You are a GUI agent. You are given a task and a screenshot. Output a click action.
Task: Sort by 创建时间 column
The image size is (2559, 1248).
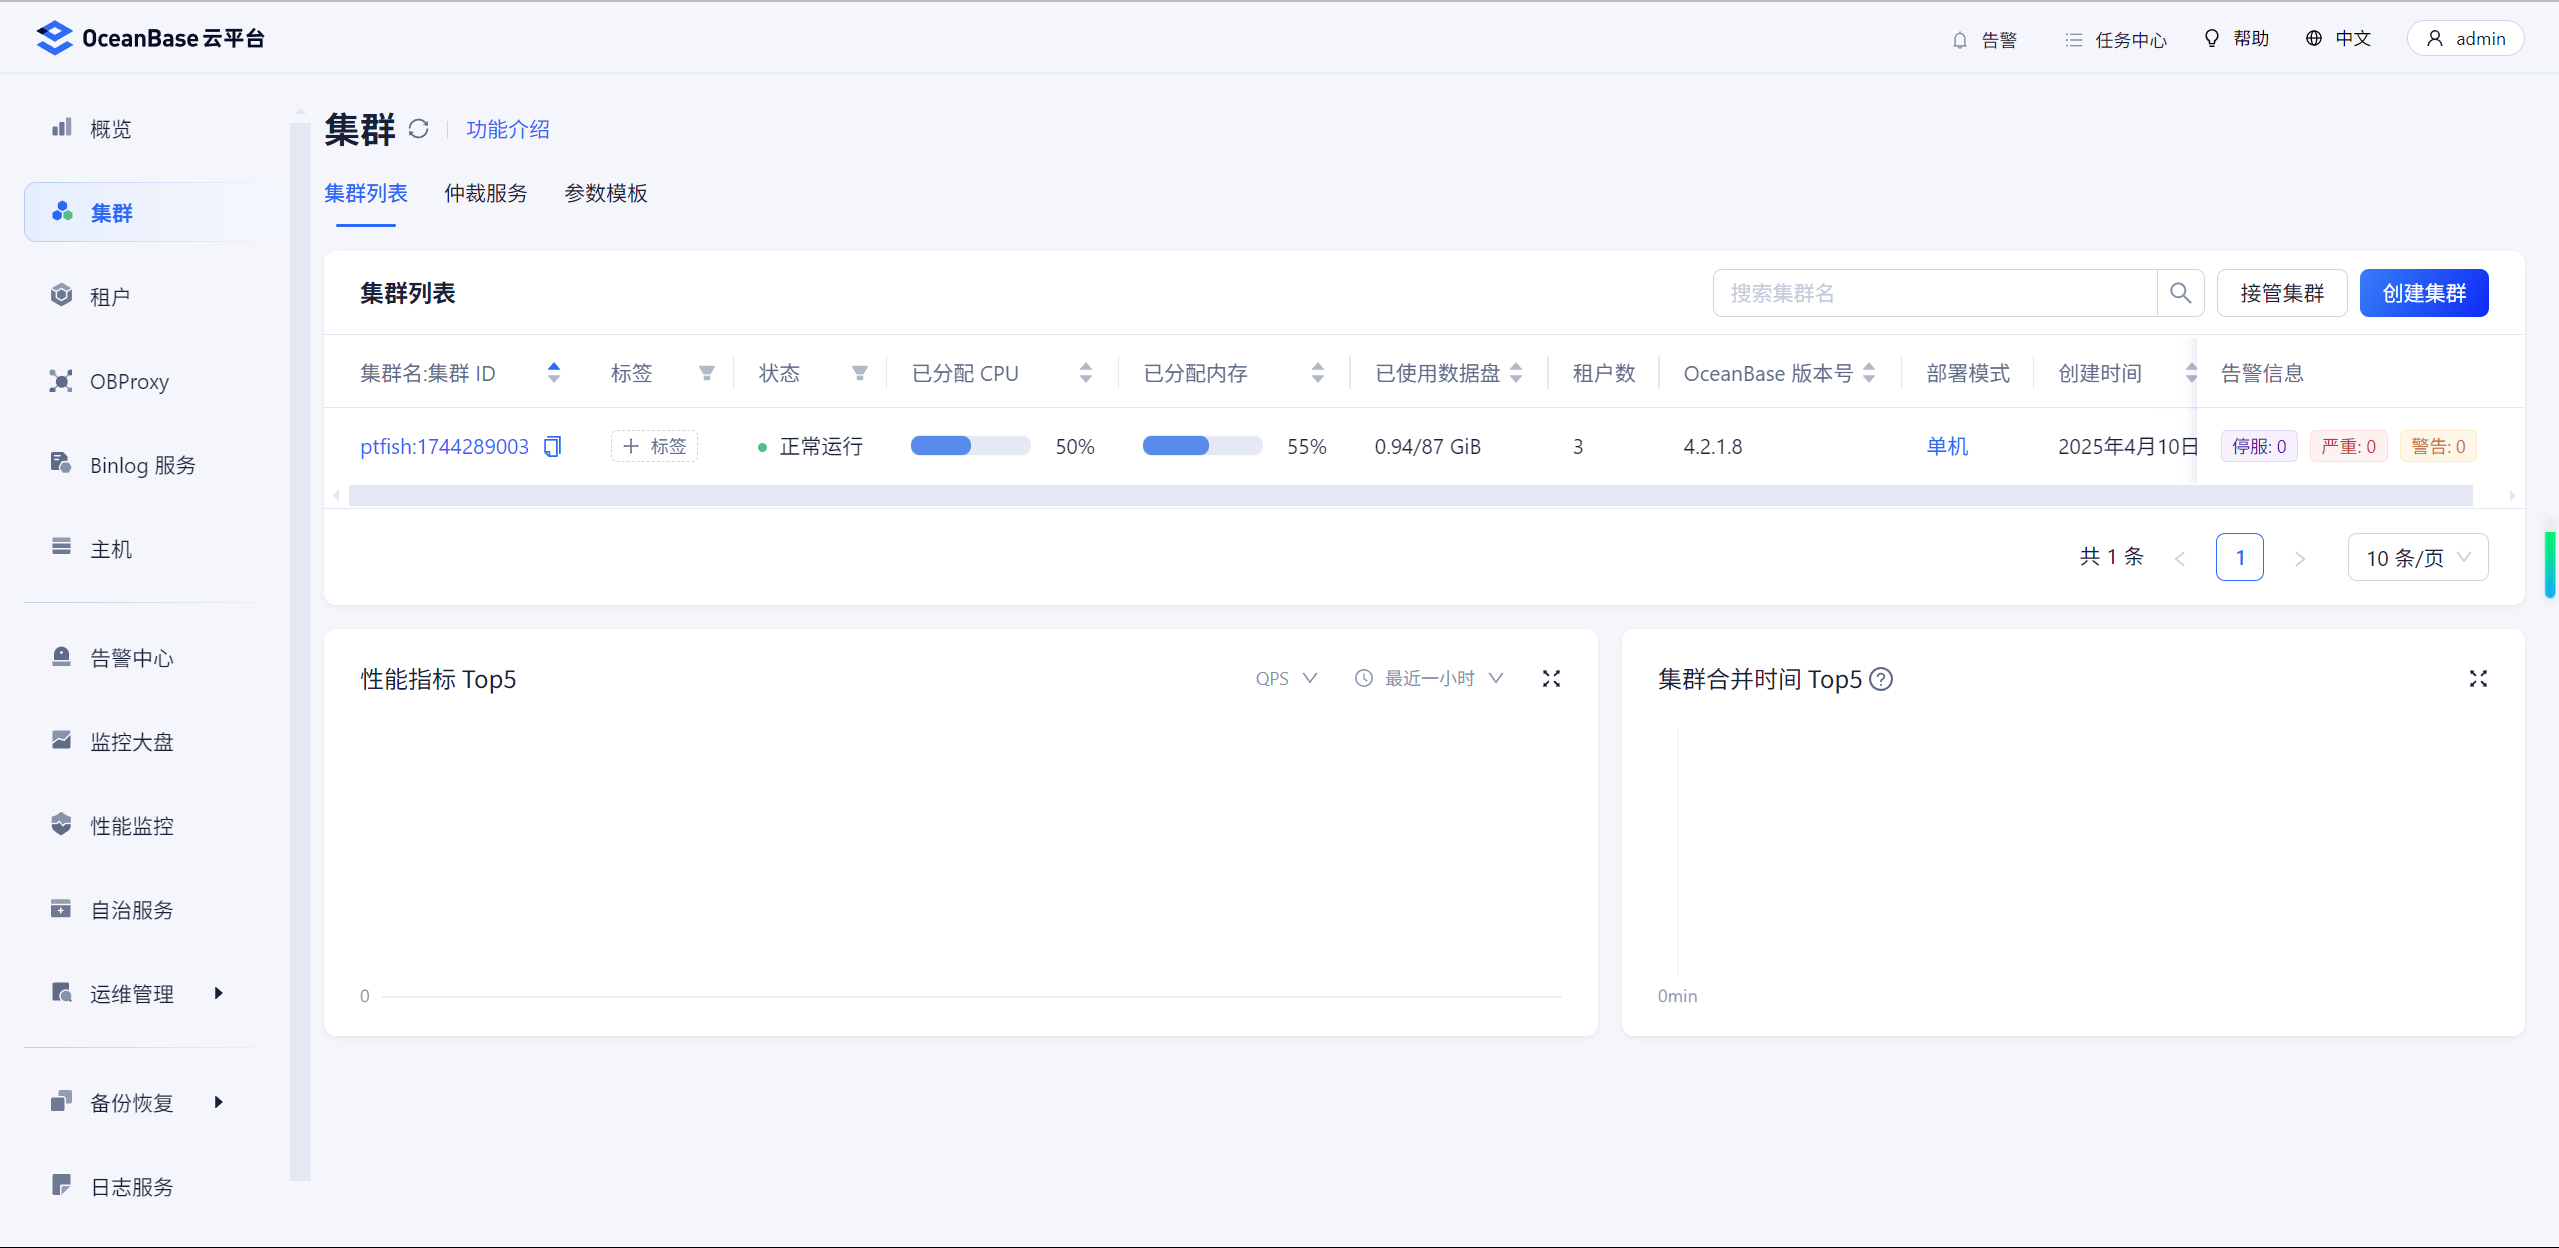(x=2192, y=373)
